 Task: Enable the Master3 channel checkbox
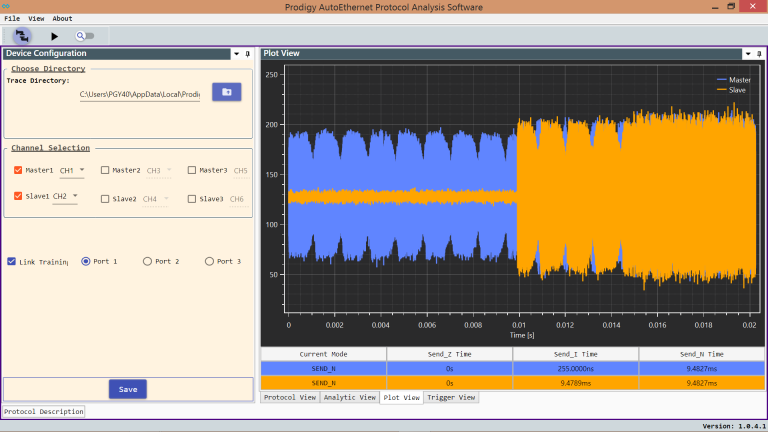[192, 170]
